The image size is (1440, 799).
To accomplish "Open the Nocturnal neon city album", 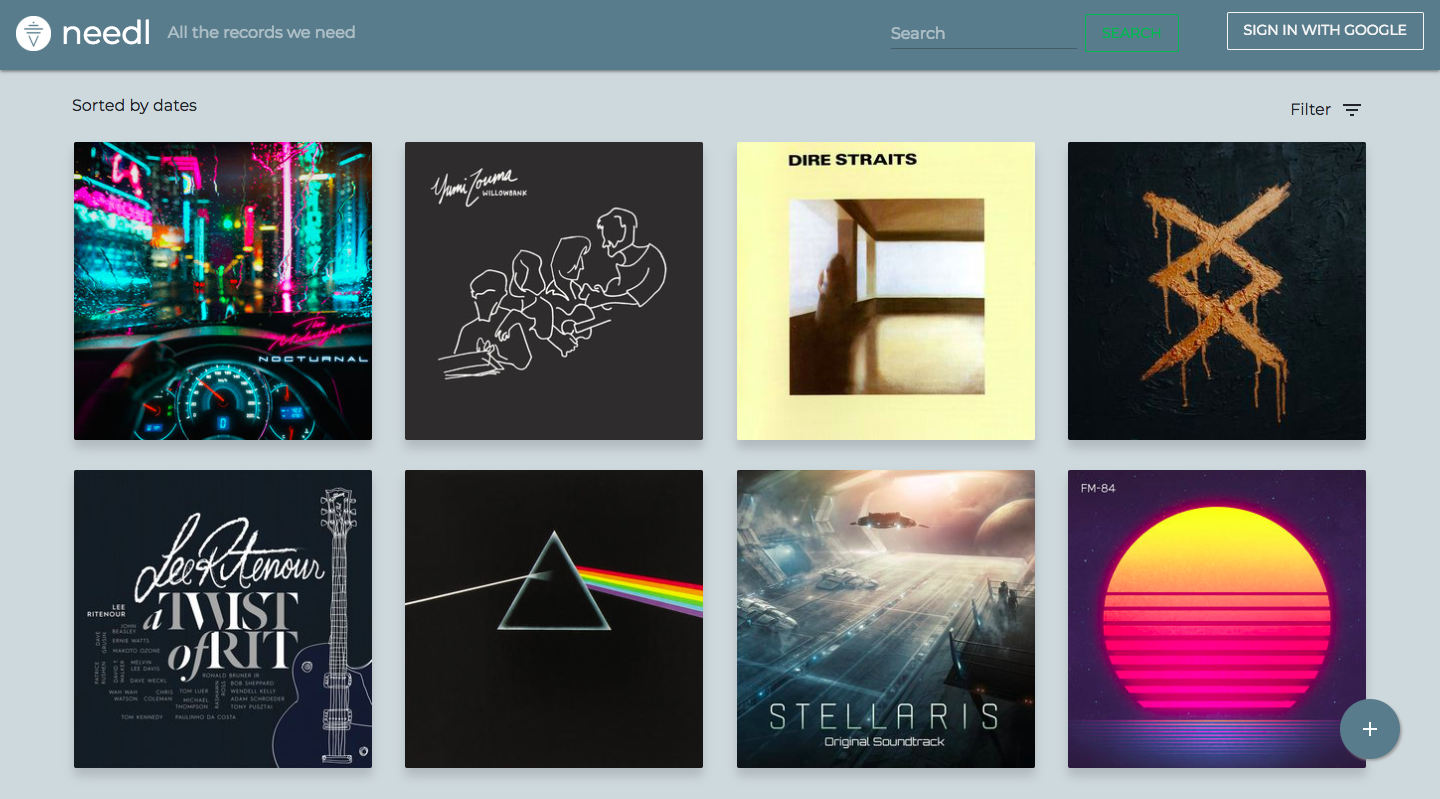I will click(223, 291).
